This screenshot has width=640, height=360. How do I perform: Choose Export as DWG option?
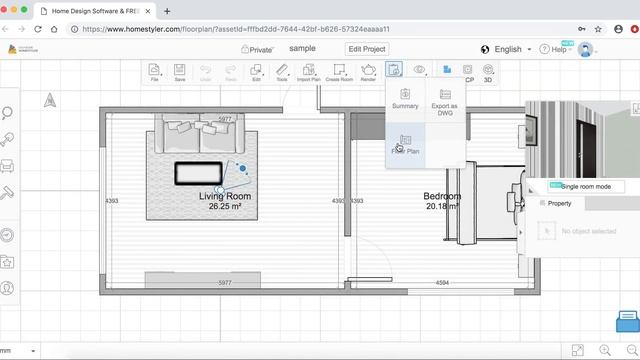[x=445, y=102]
